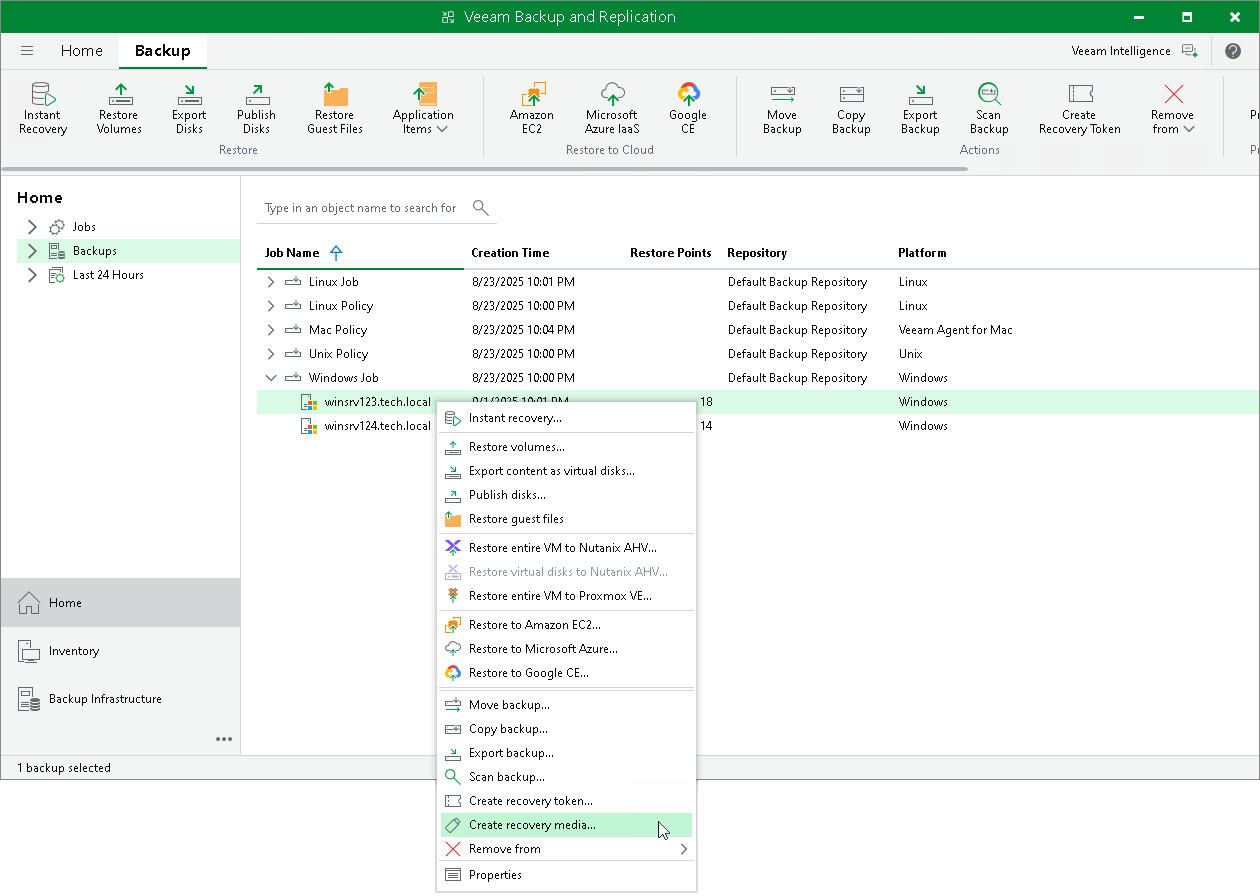Select Jobs in the Home tree

[x=84, y=227]
